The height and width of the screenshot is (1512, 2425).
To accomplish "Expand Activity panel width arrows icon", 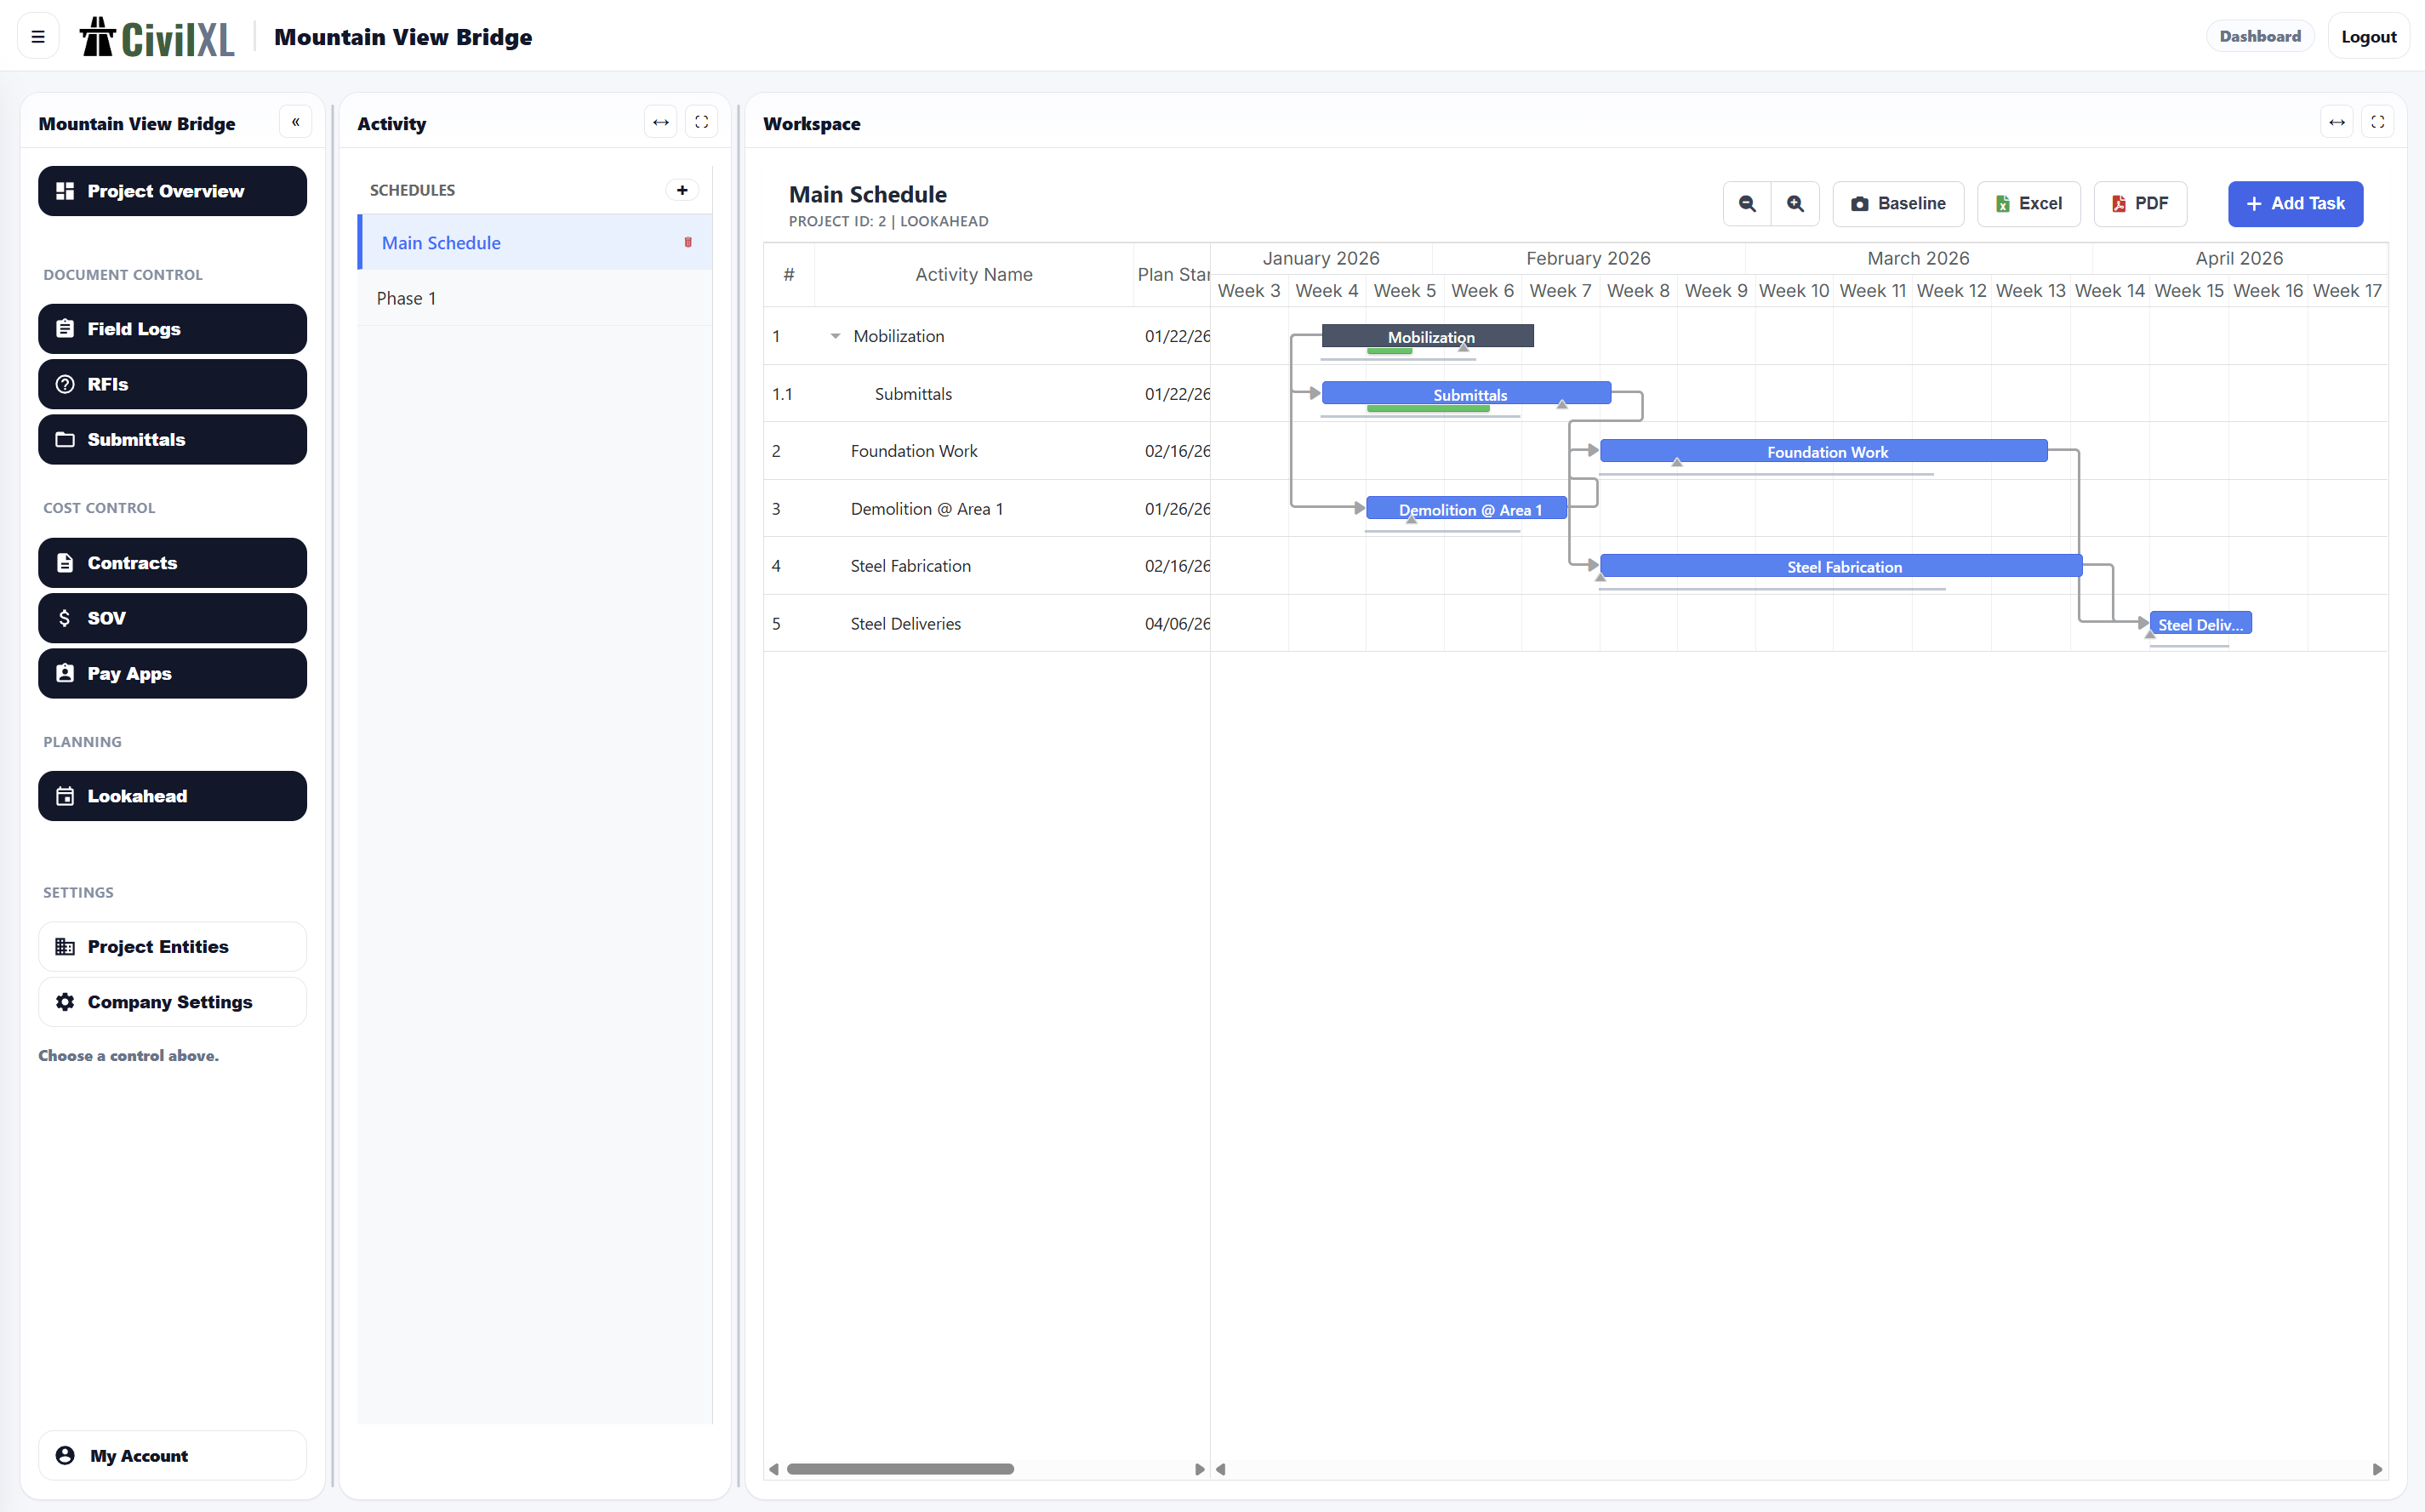I will (x=660, y=122).
